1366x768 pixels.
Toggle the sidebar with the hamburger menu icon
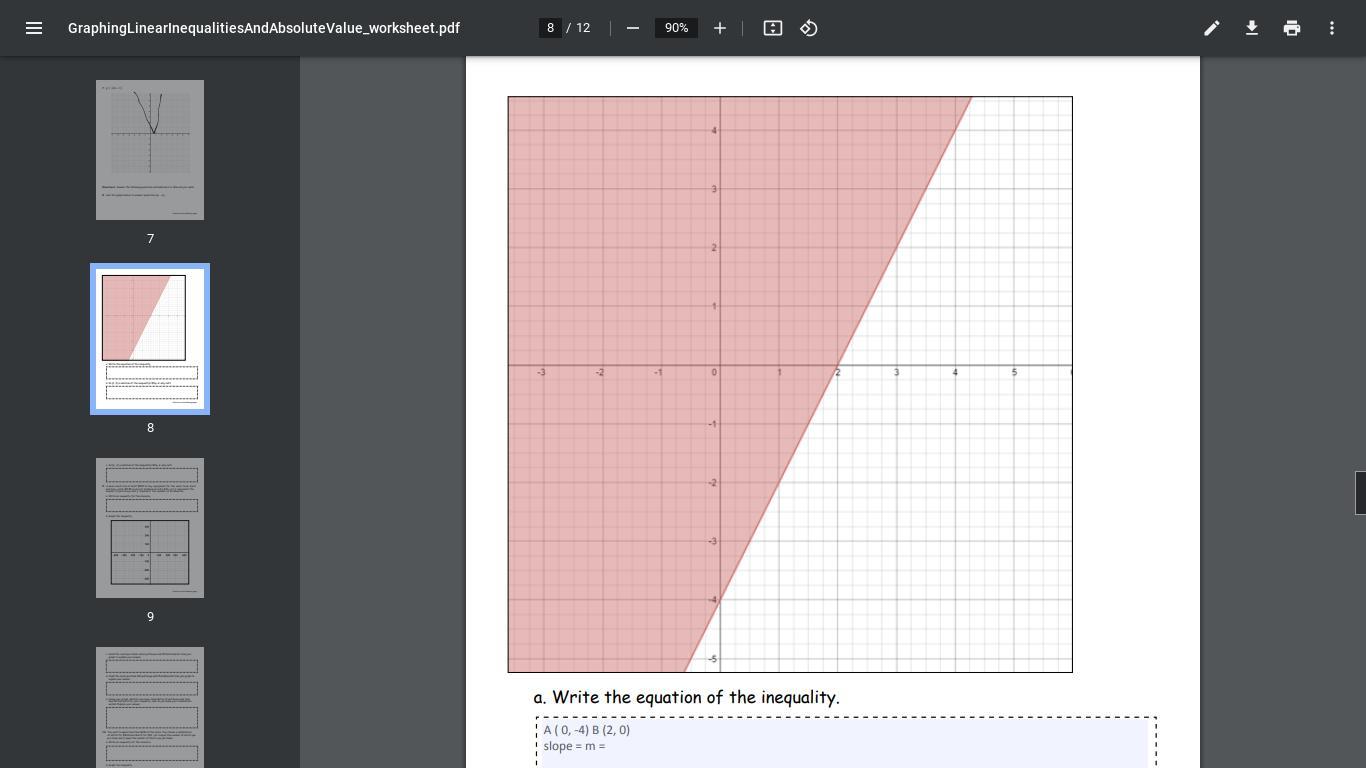click(x=34, y=28)
